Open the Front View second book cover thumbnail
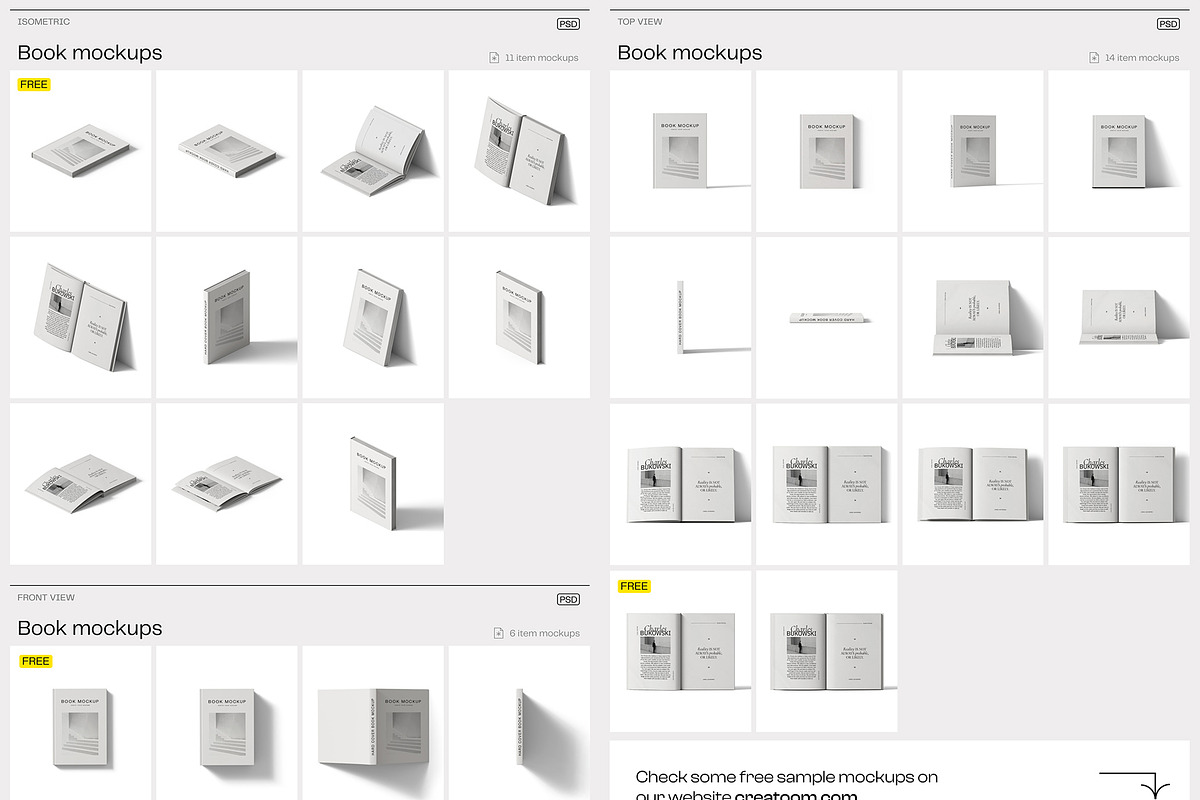The height and width of the screenshot is (800, 1200). [x=227, y=723]
